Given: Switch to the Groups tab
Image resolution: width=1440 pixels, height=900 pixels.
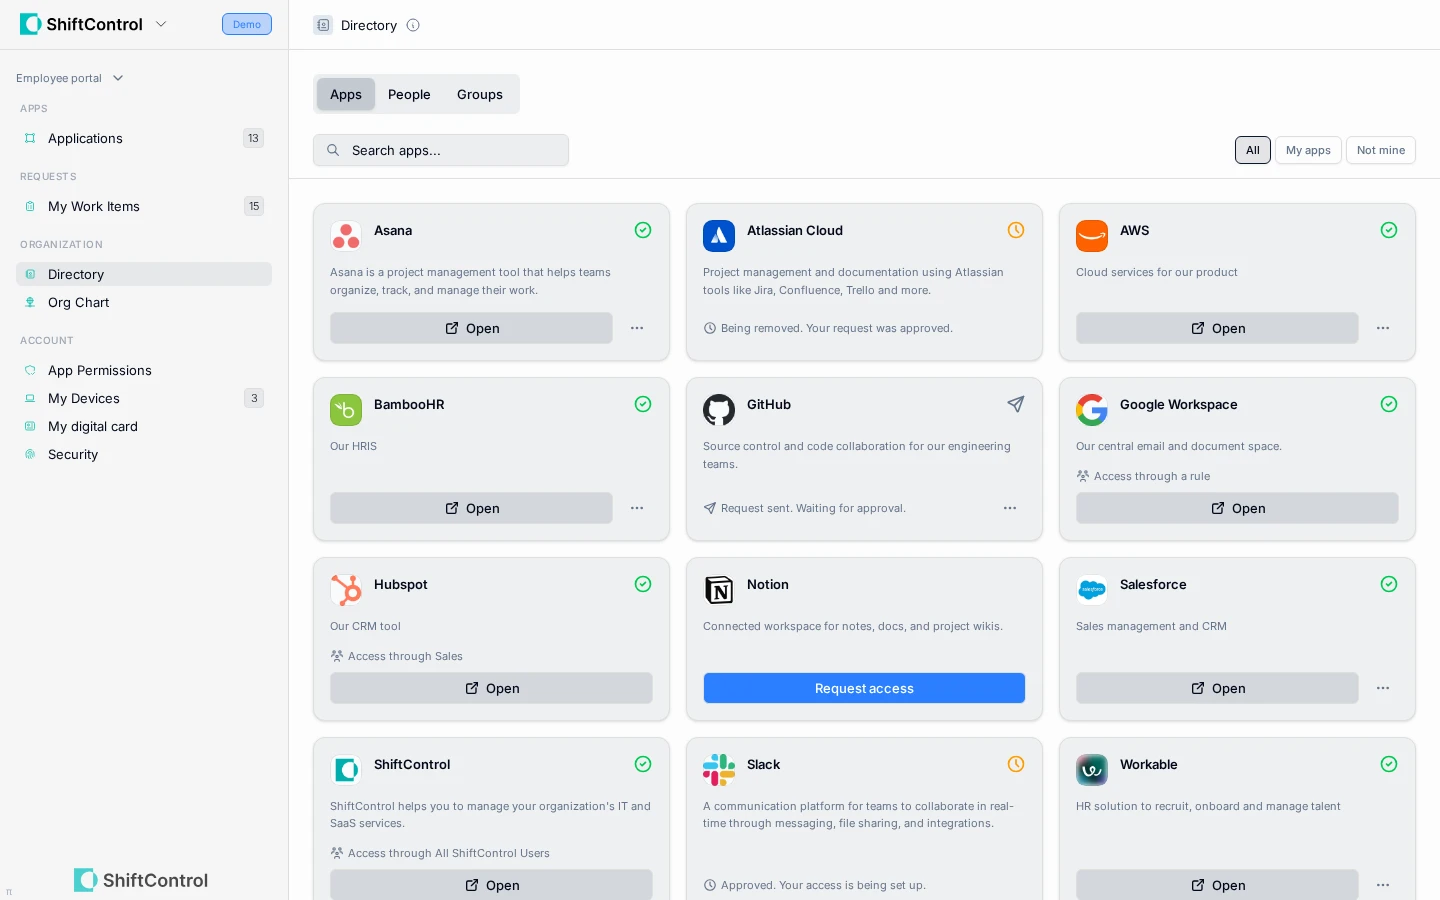Looking at the screenshot, I should (480, 94).
